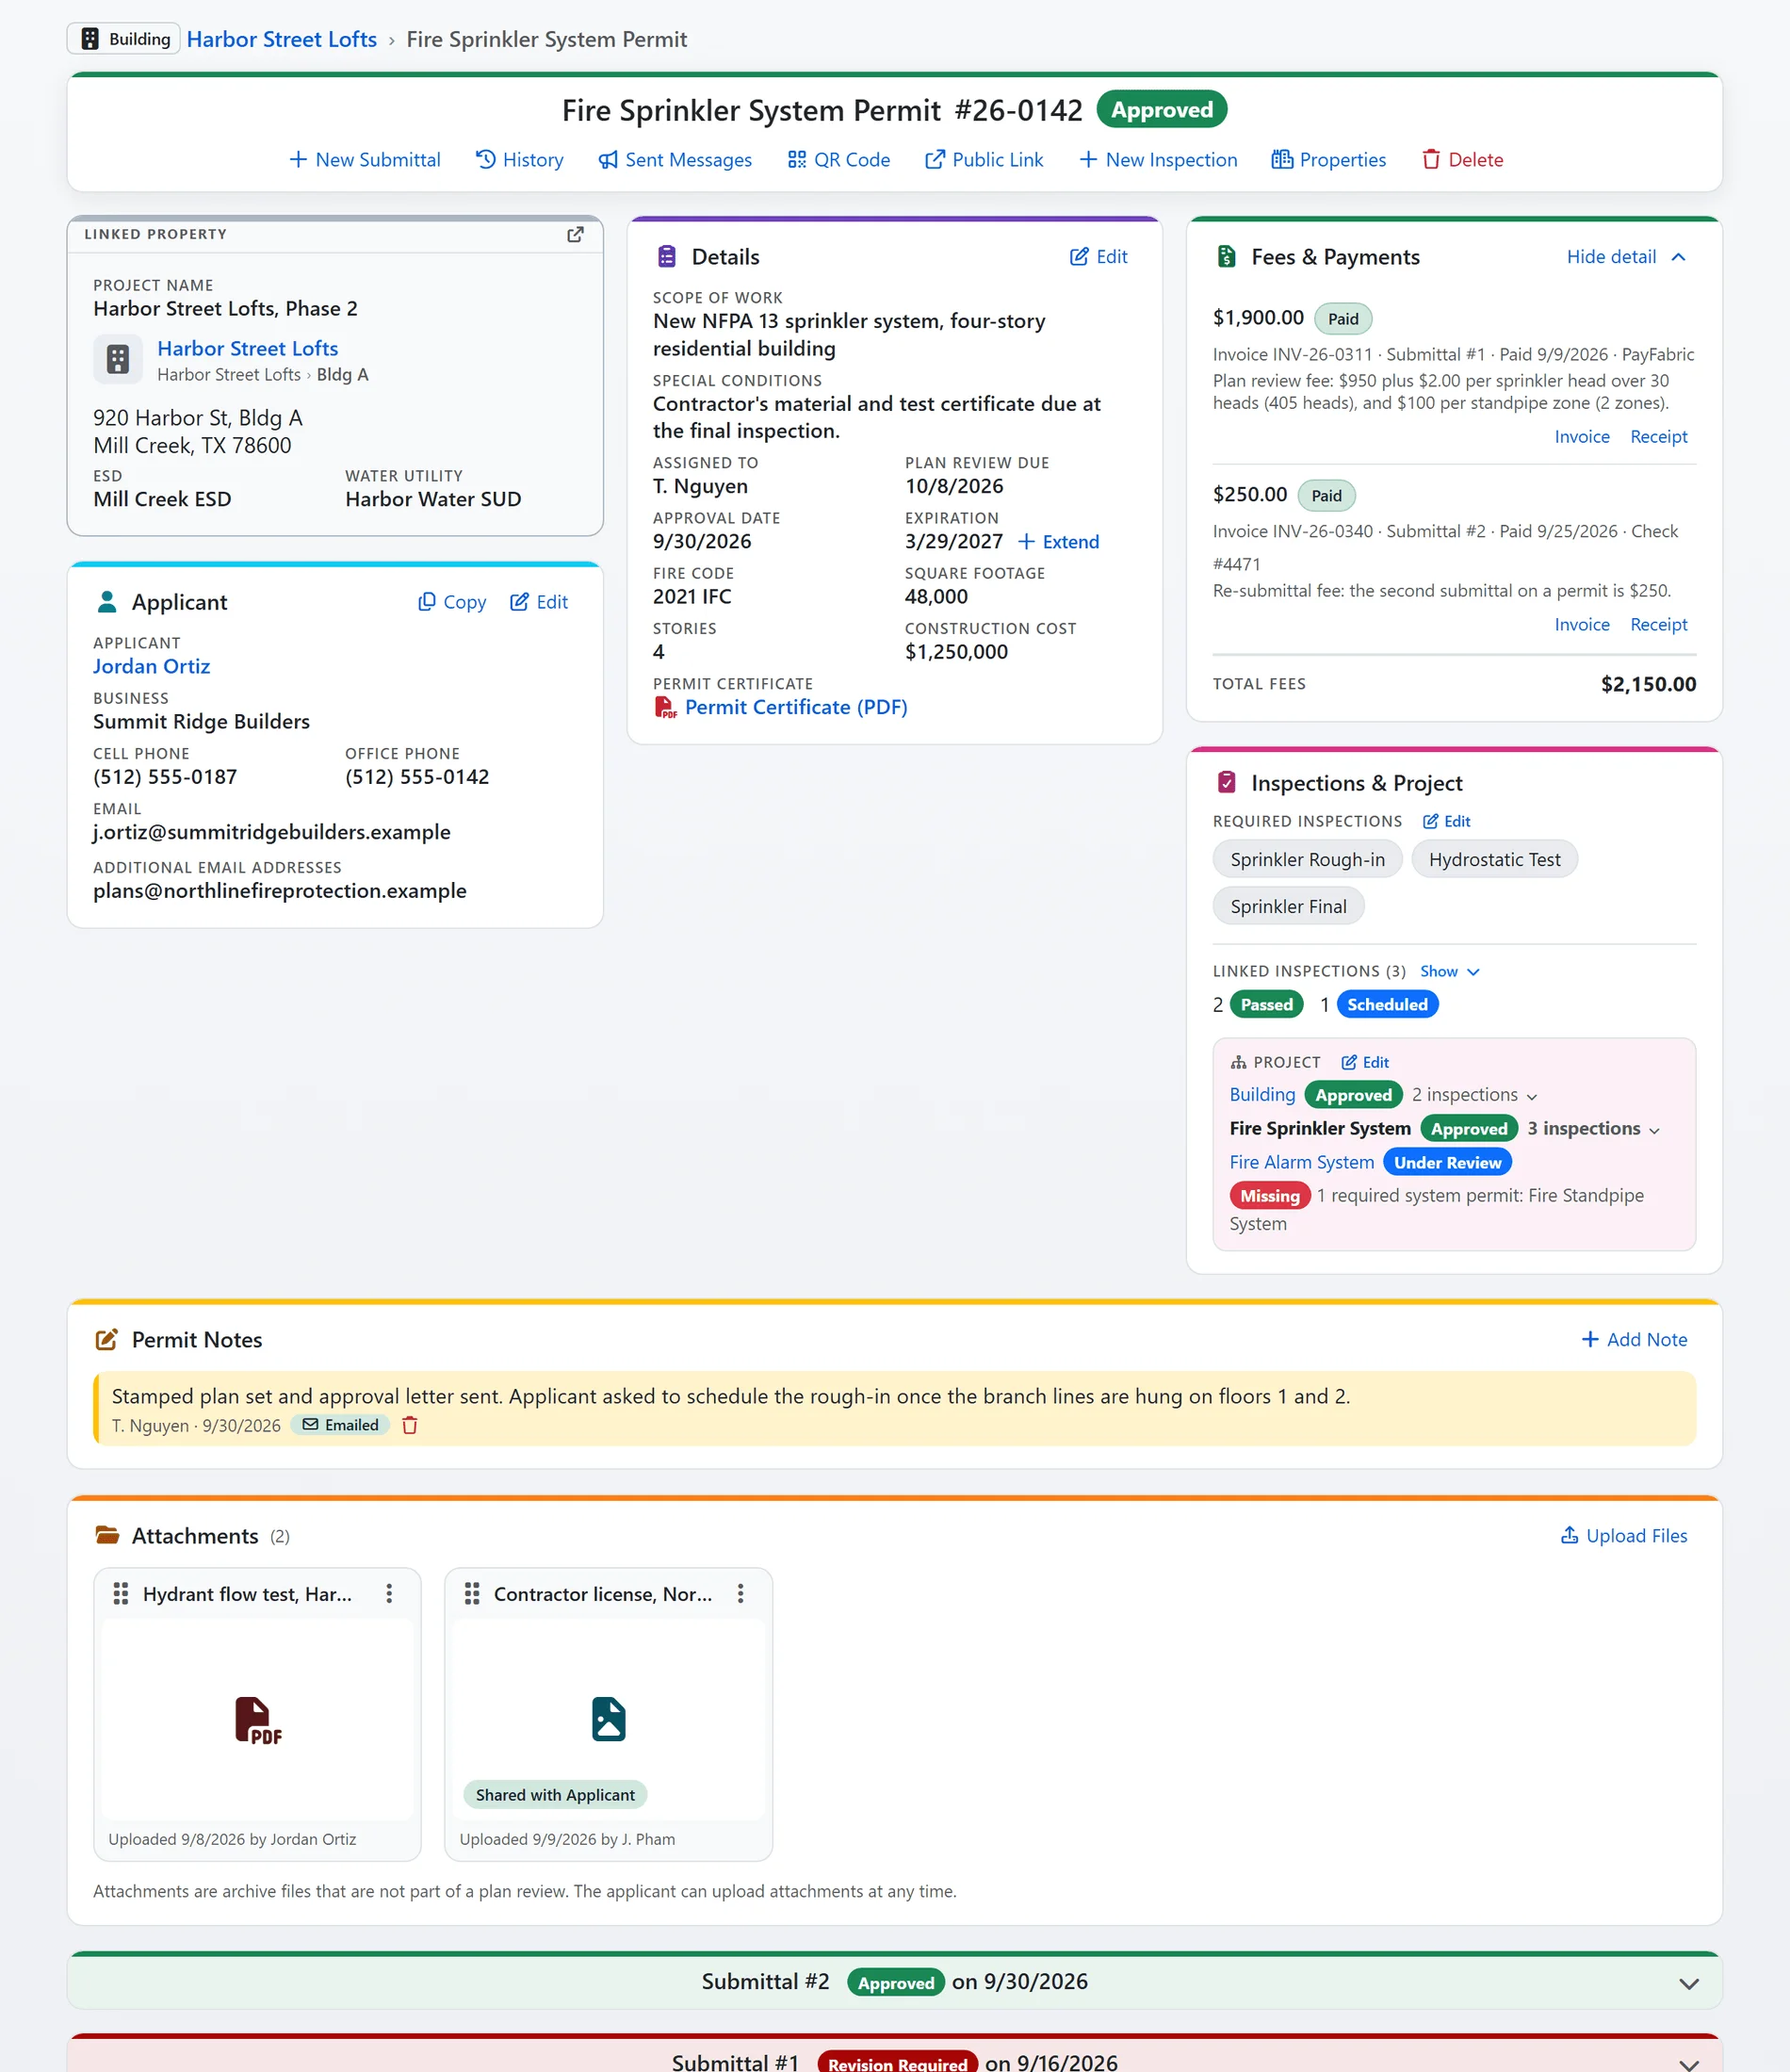This screenshot has width=1790, height=2072.
Task: Open applicant Jordan Ortiz profile
Action: tap(152, 666)
